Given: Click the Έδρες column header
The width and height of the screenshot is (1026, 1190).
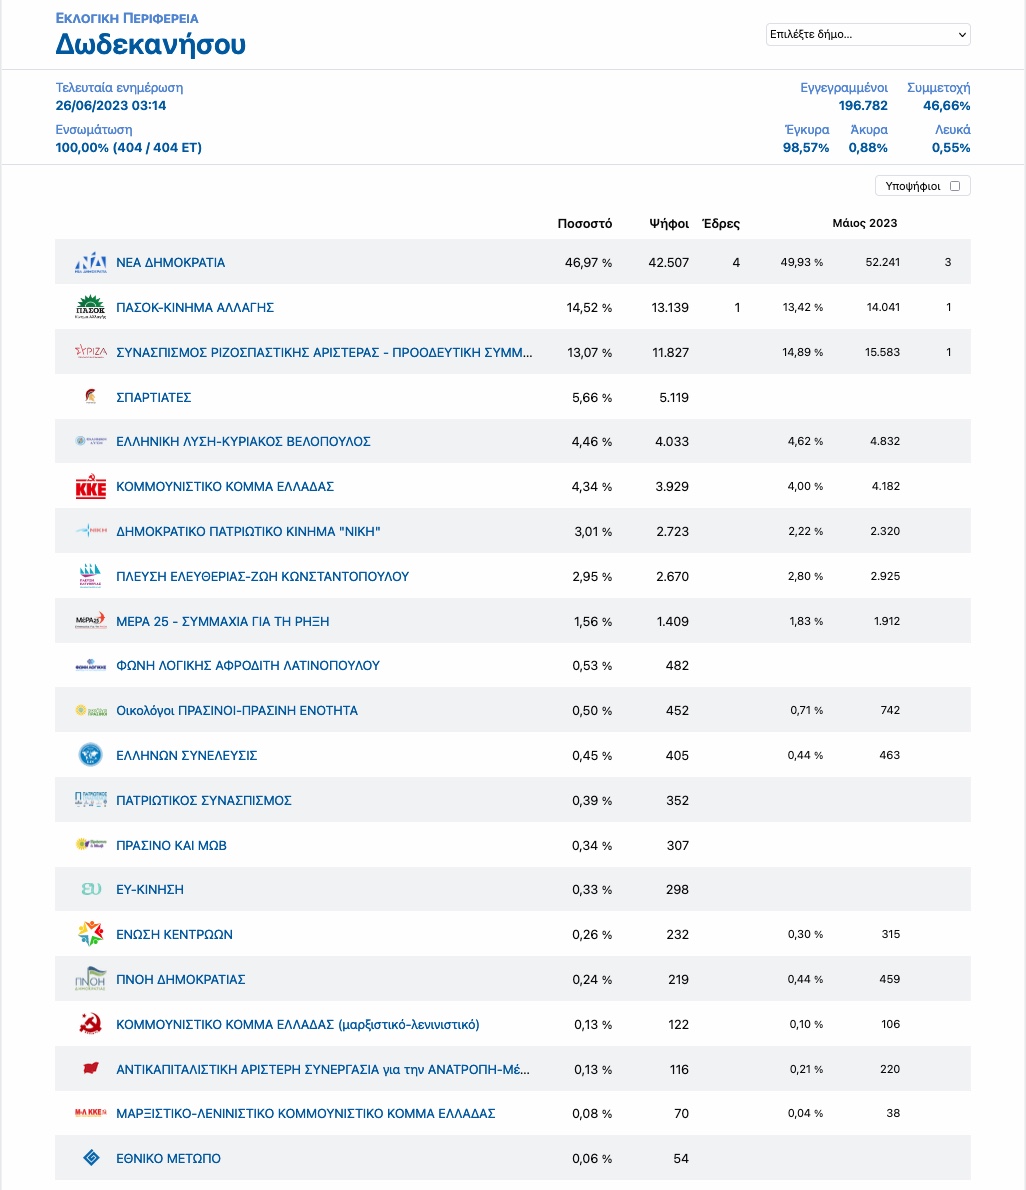Looking at the screenshot, I should 721,223.
